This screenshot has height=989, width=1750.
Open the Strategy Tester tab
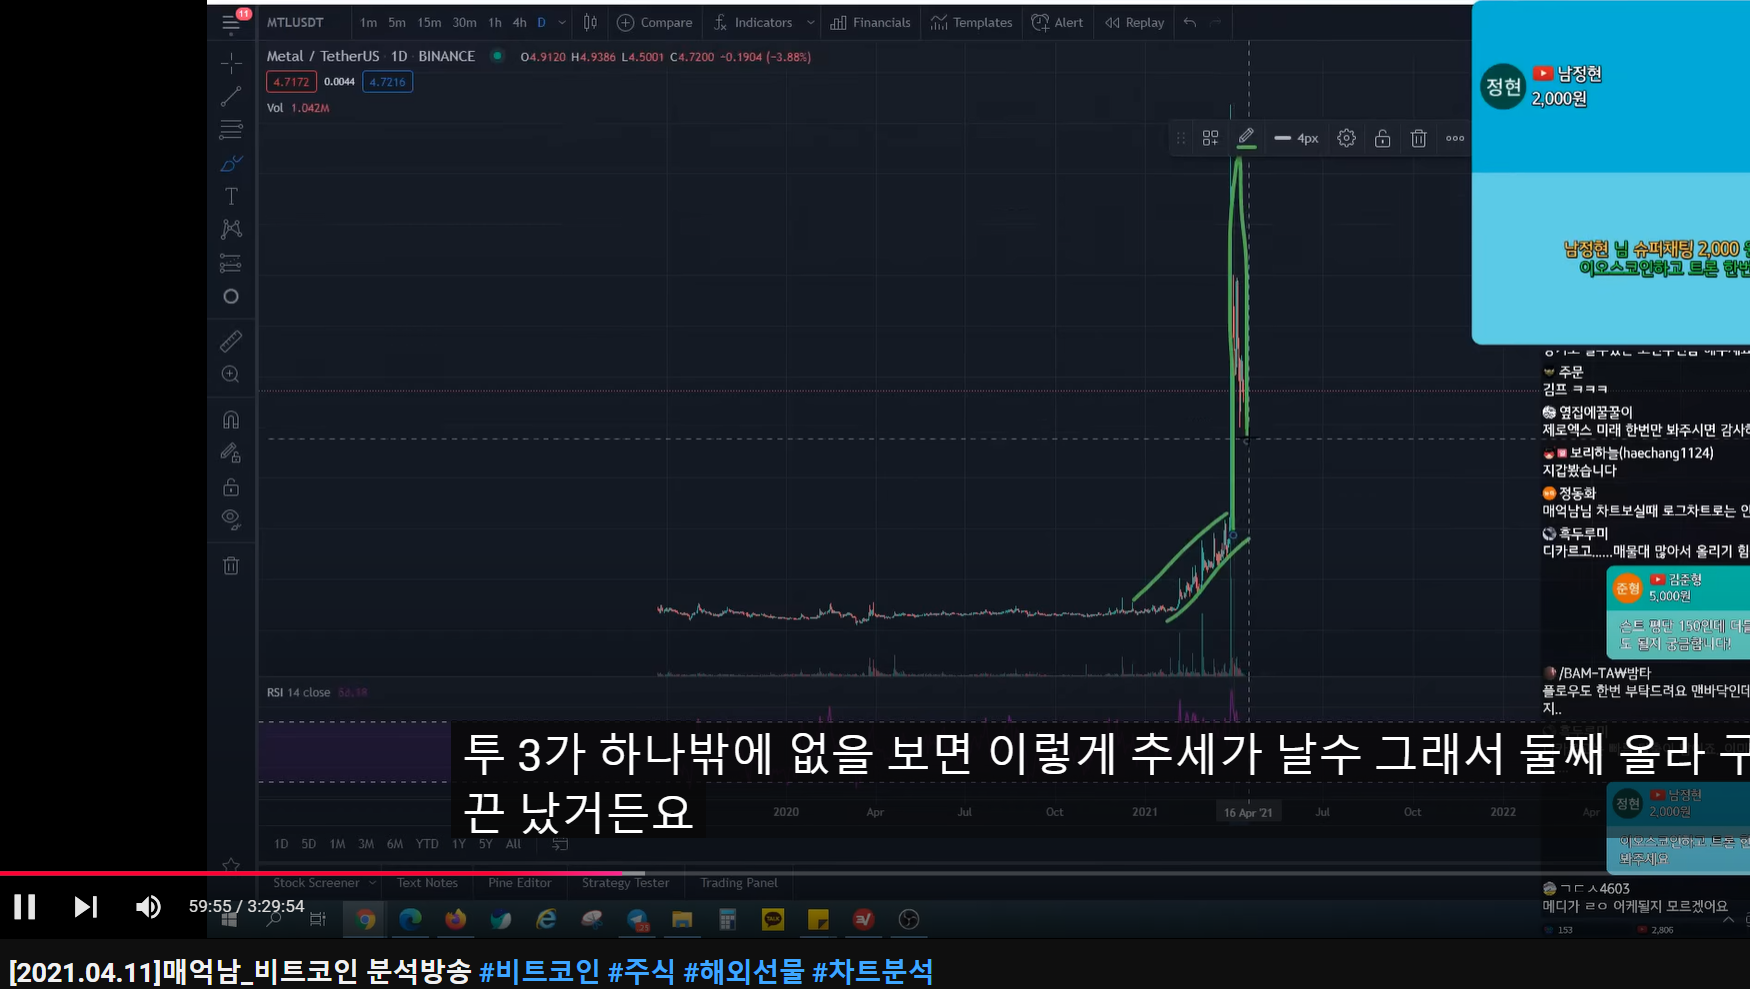(625, 883)
